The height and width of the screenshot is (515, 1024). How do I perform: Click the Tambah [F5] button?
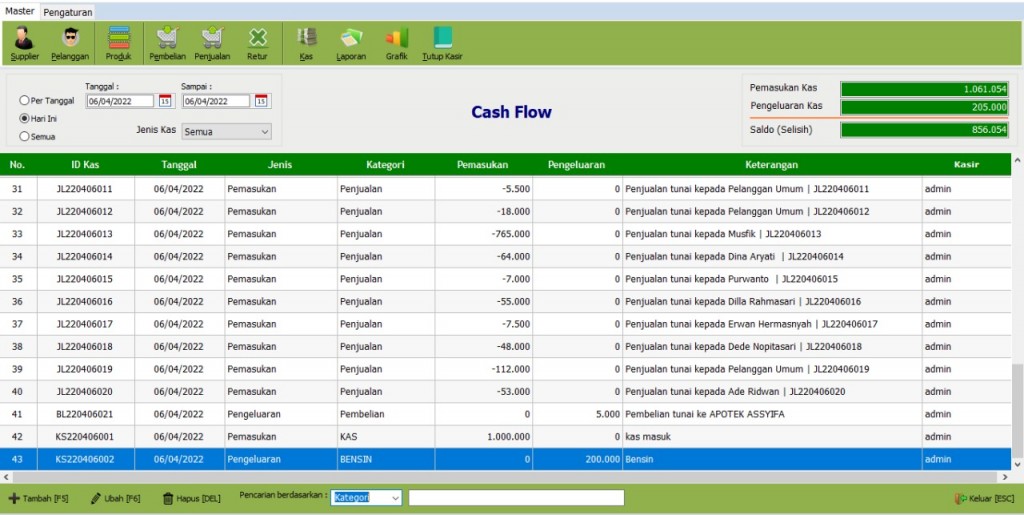point(38,498)
